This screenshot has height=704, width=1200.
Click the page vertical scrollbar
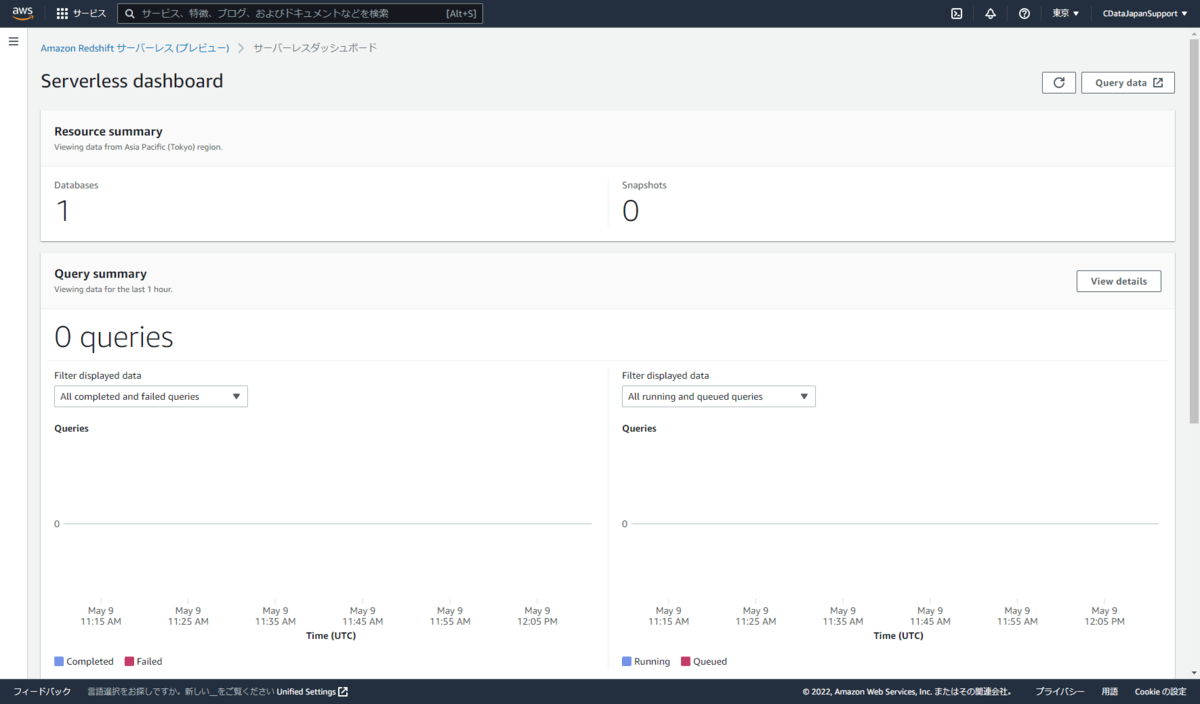(x=1194, y=230)
